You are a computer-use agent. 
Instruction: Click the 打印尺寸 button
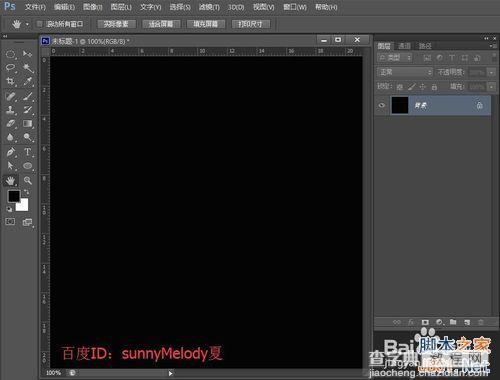(x=251, y=24)
